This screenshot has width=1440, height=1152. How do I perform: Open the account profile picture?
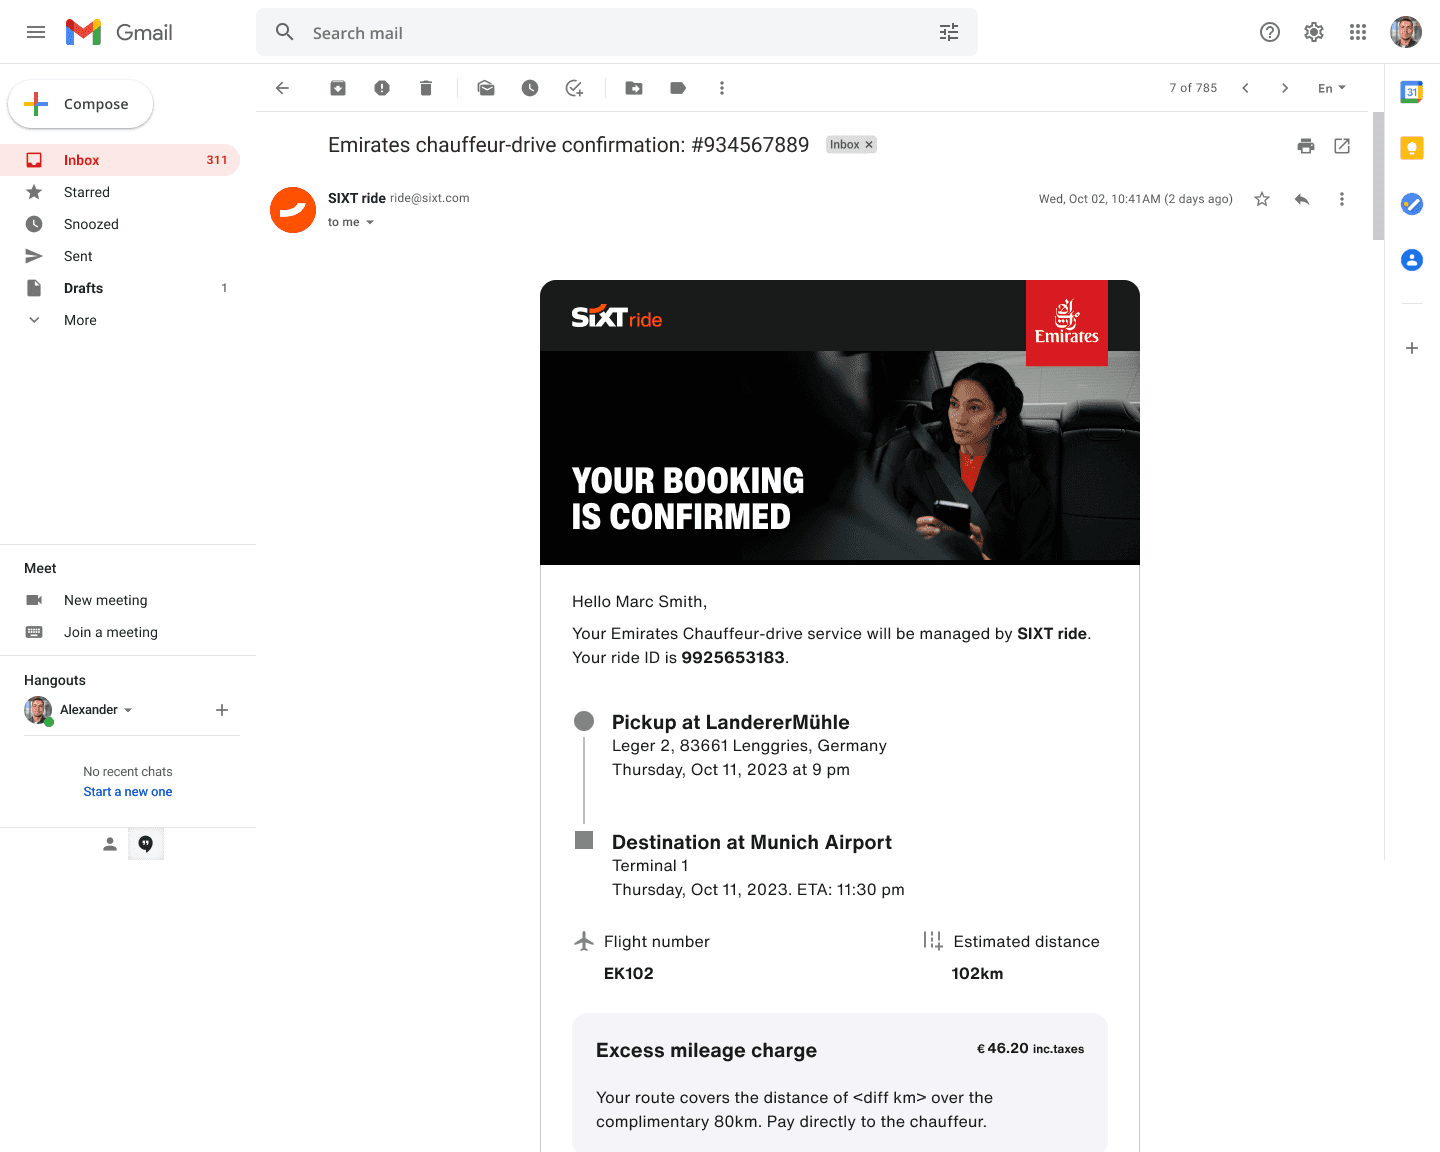(x=1406, y=32)
